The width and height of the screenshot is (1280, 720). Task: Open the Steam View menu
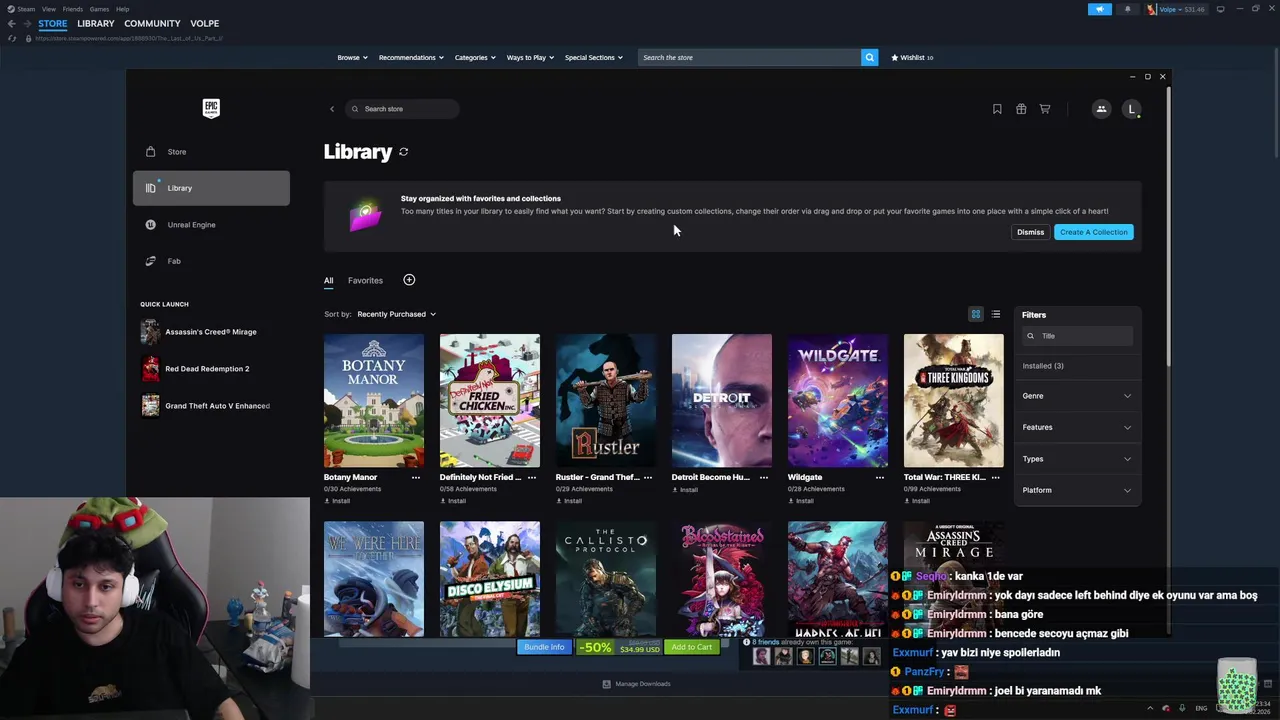pos(48,9)
